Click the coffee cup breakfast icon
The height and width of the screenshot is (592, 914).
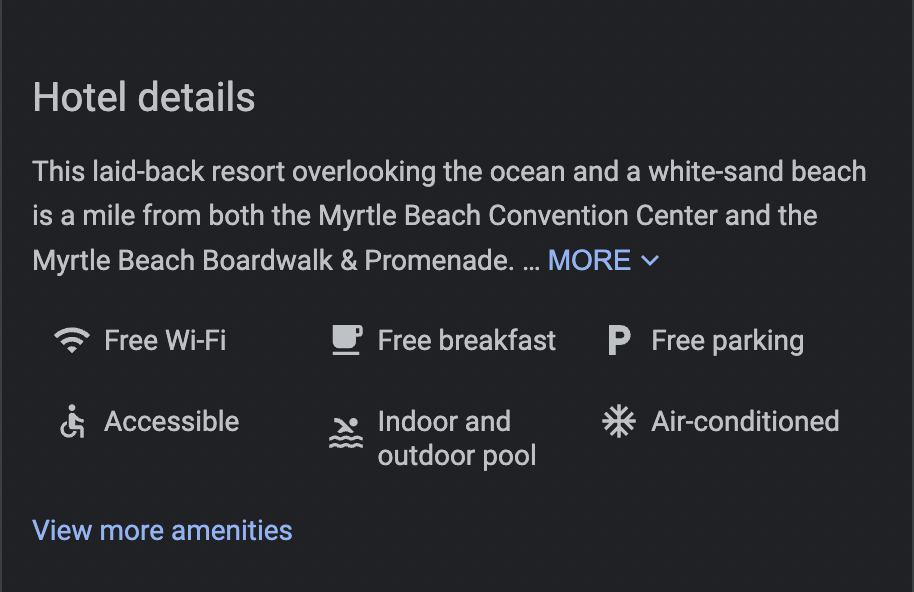click(x=345, y=341)
